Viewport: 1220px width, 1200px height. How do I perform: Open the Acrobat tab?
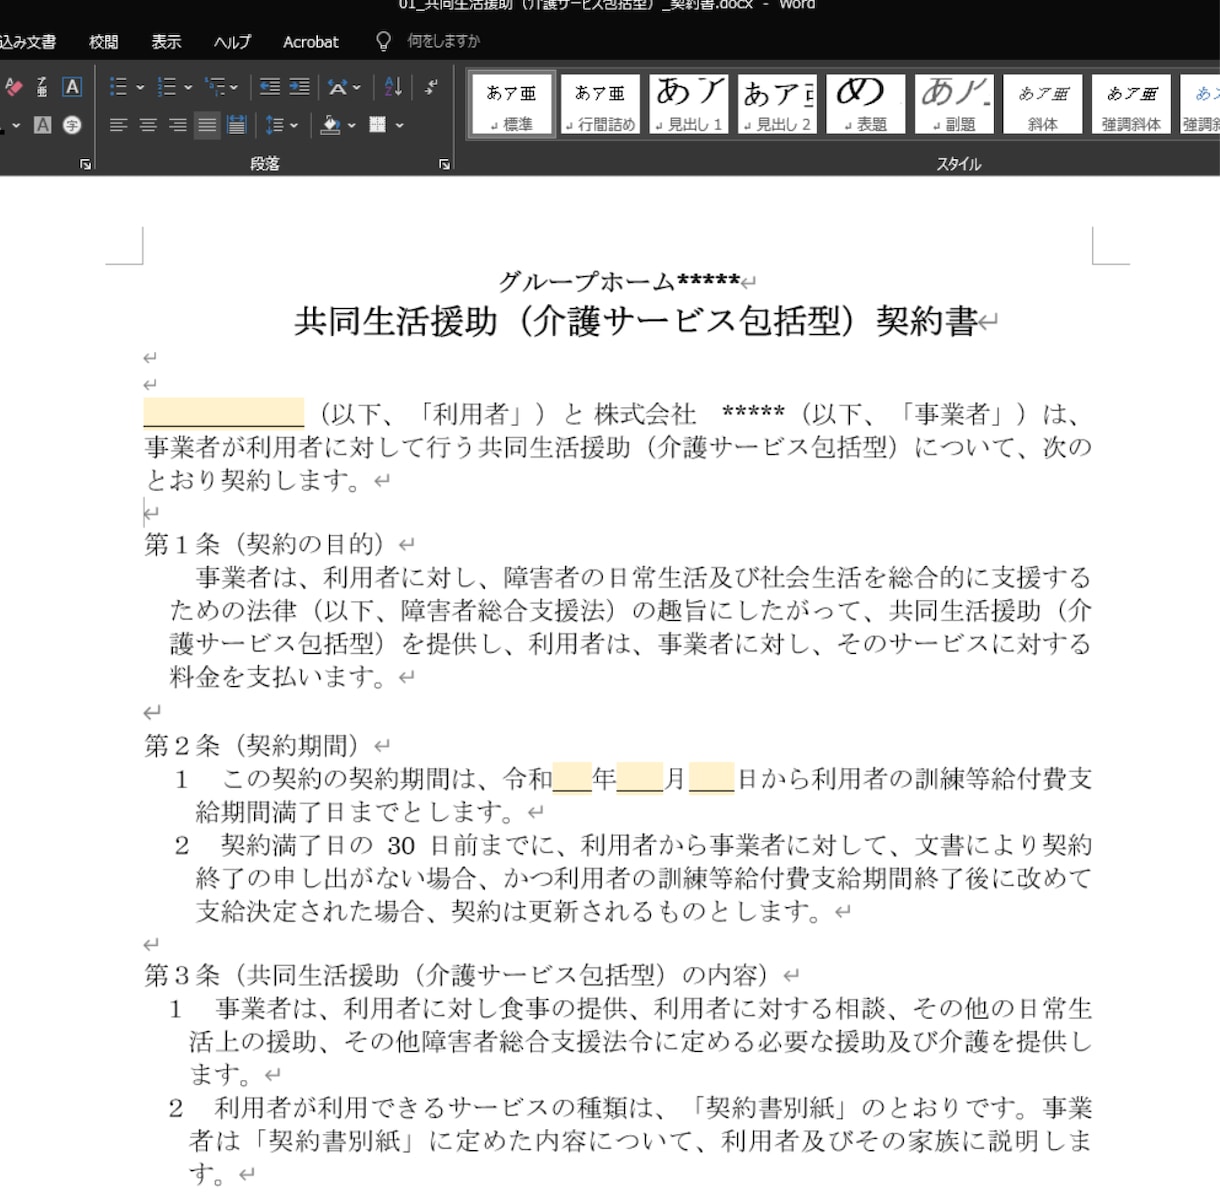311,42
